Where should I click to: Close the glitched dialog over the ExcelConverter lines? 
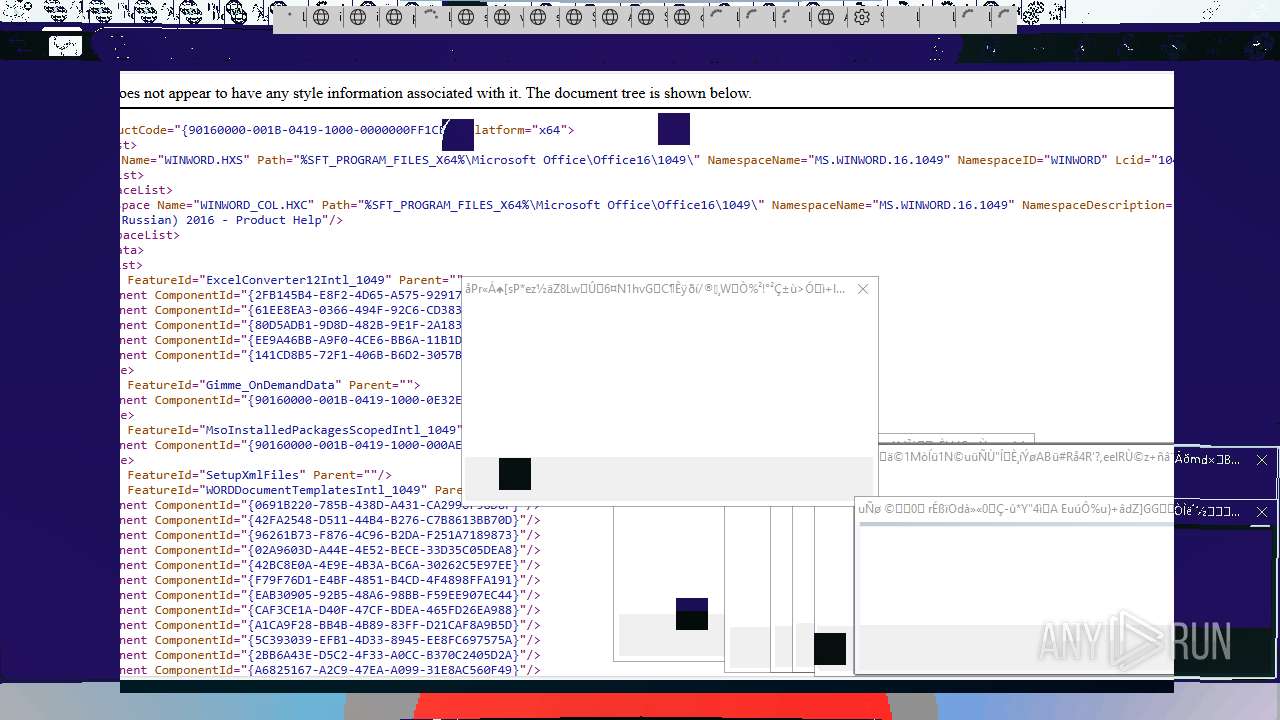click(863, 289)
